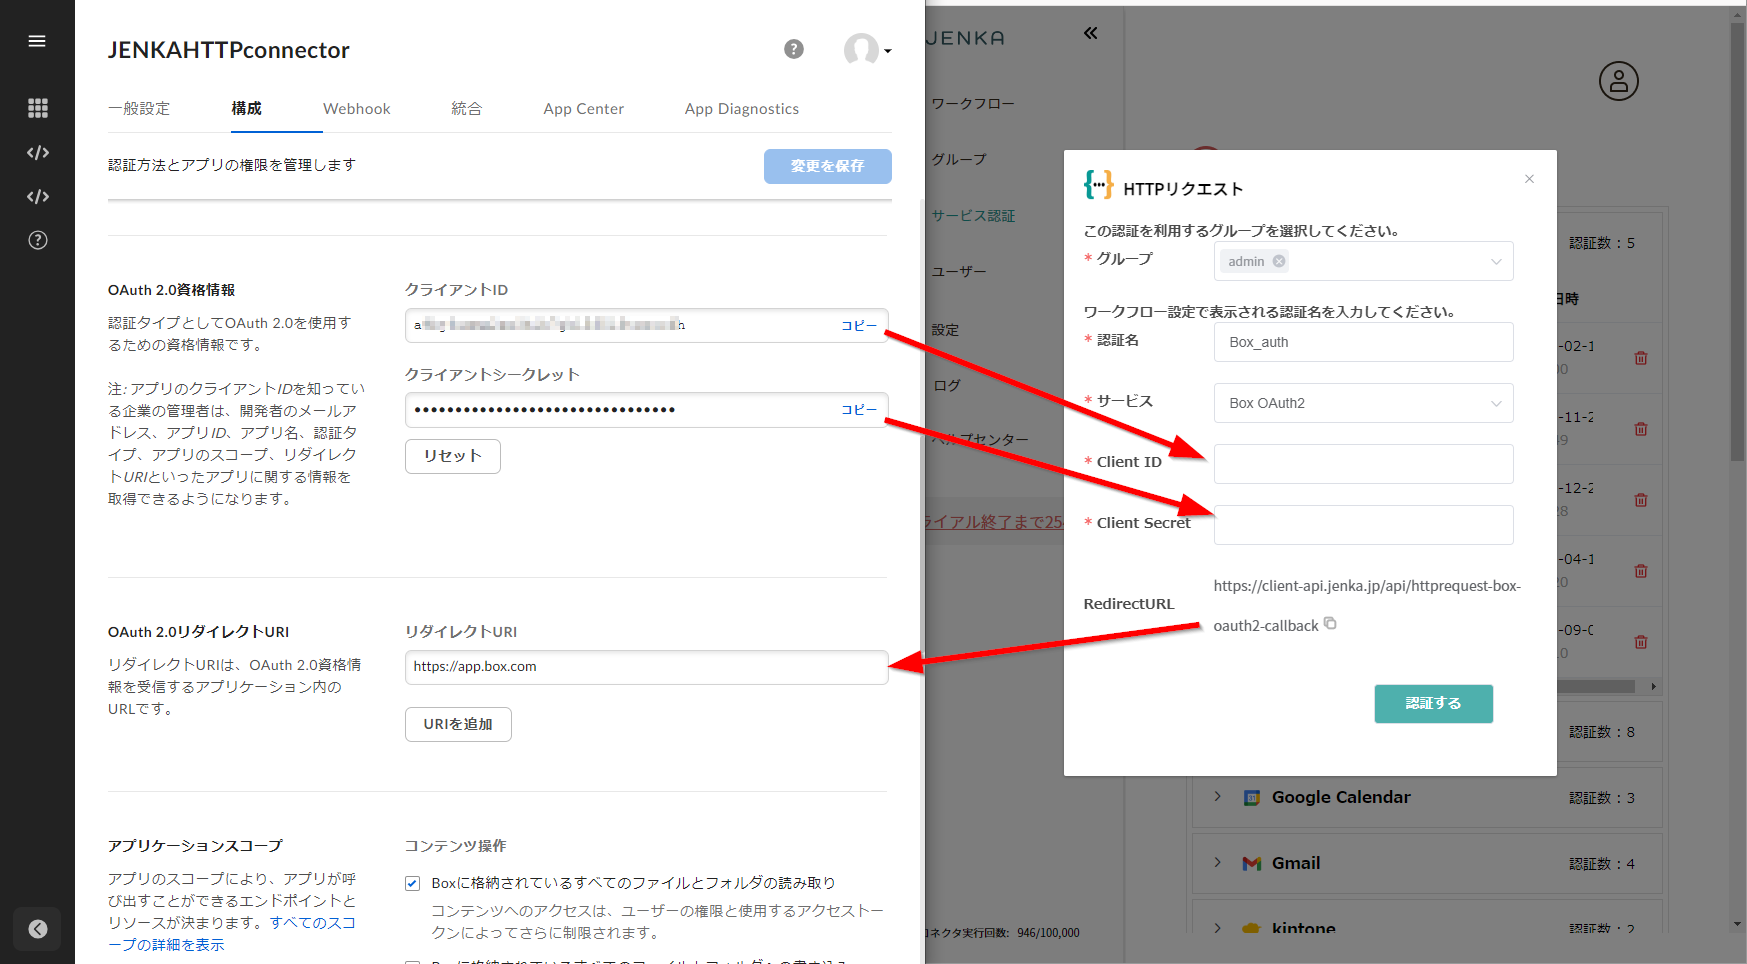
Task: Expand the Google Calendar row
Action: click(1217, 796)
